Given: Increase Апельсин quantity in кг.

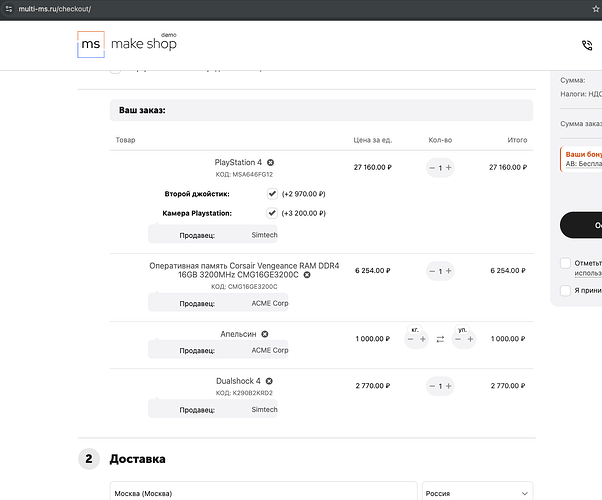Looking at the screenshot, I should click(x=423, y=339).
